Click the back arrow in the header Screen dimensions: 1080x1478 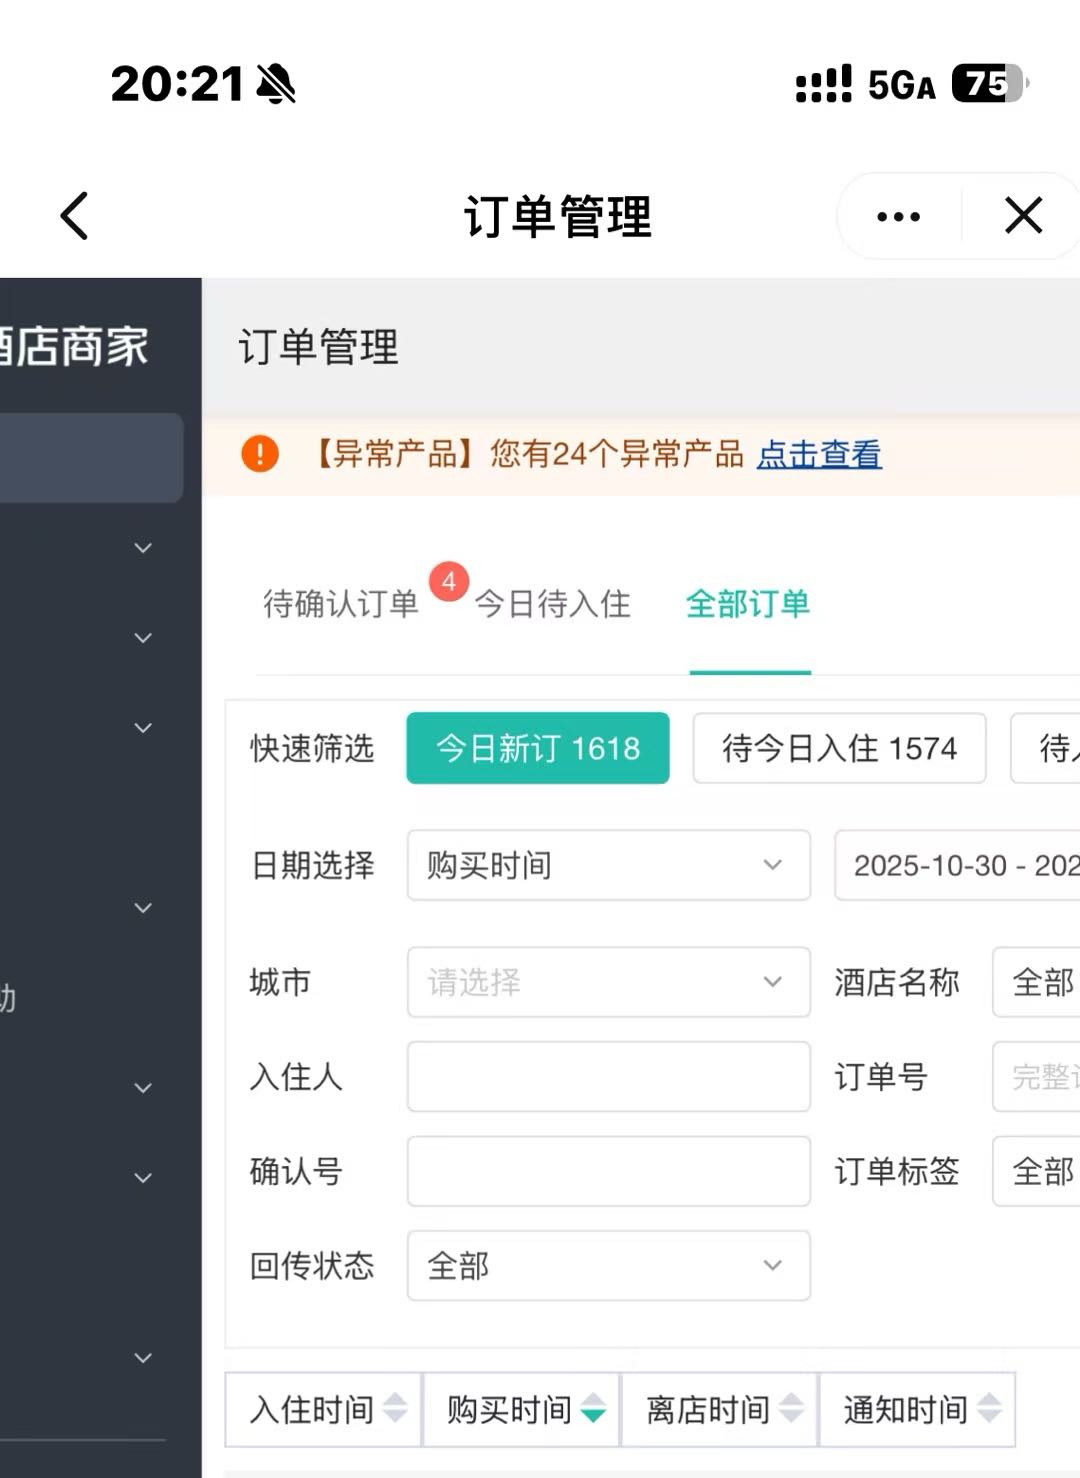pos(73,216)
